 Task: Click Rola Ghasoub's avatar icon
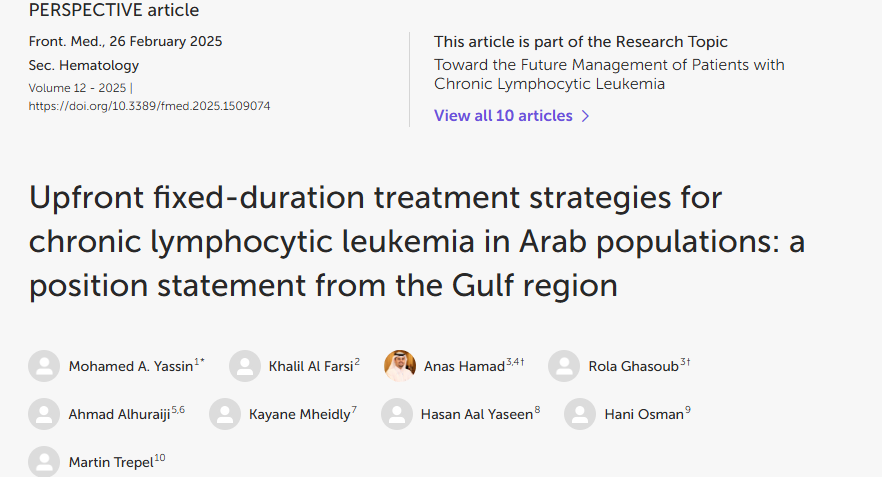pos(564,366)
